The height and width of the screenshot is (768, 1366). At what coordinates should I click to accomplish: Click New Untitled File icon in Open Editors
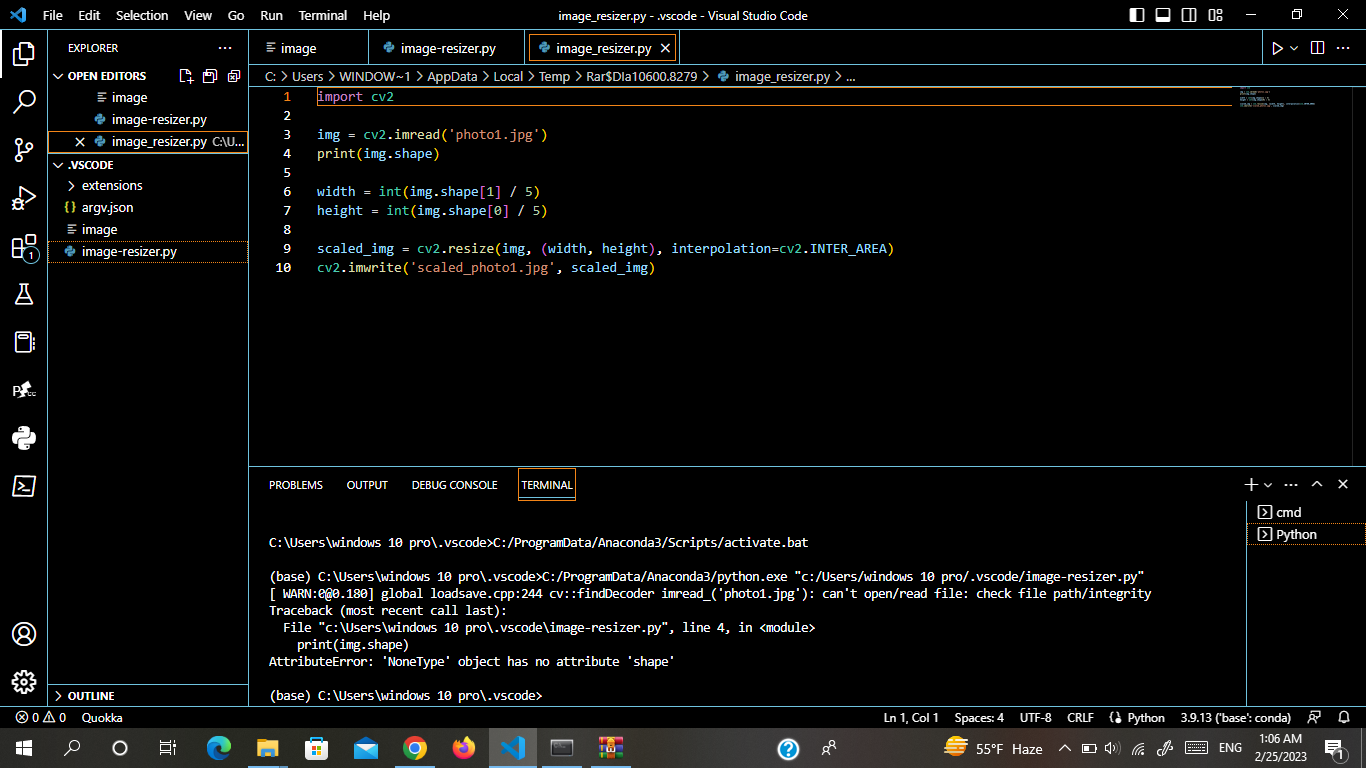(186, 76)
